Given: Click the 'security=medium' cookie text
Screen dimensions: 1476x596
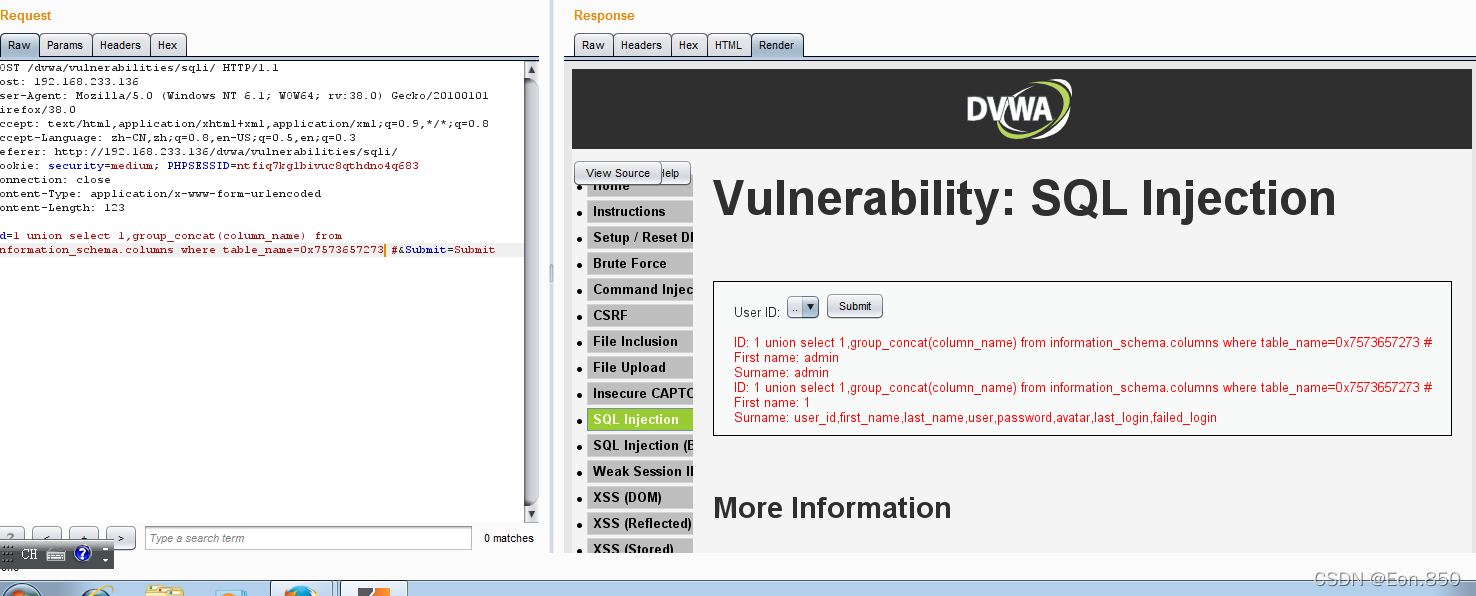Looking at the screenshot, I should point(103,166).
